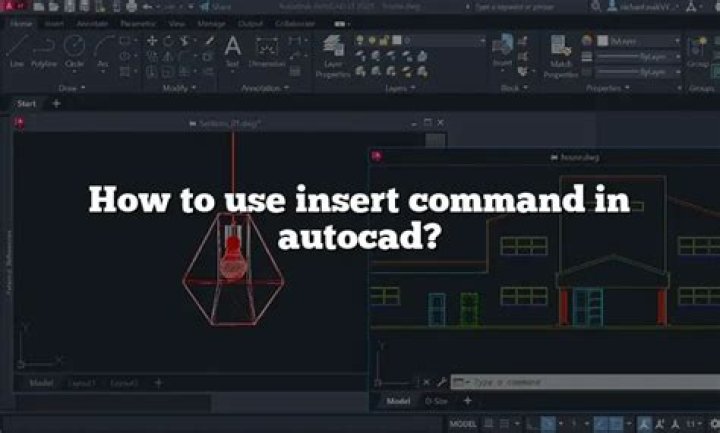720x433 pixels.
Task: Select Layout1 tab in the Section drawing window
Action: click(x=82, y=382)
